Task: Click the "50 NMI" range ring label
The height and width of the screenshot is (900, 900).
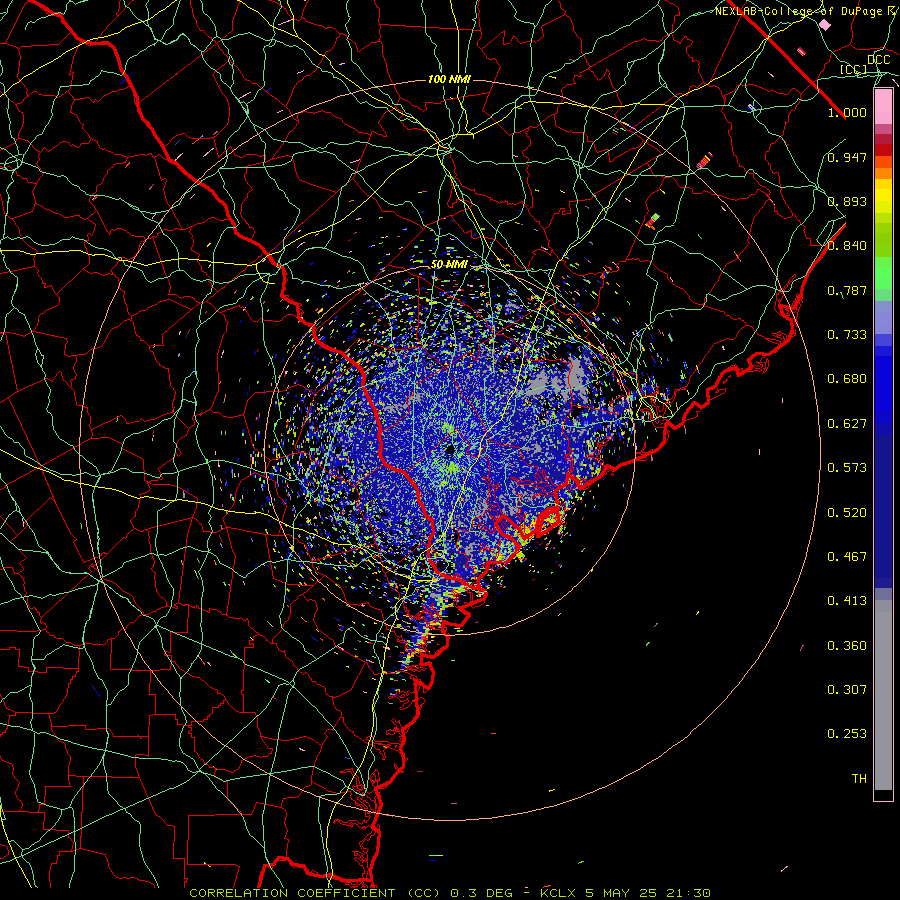Action: tap(449, 264)
